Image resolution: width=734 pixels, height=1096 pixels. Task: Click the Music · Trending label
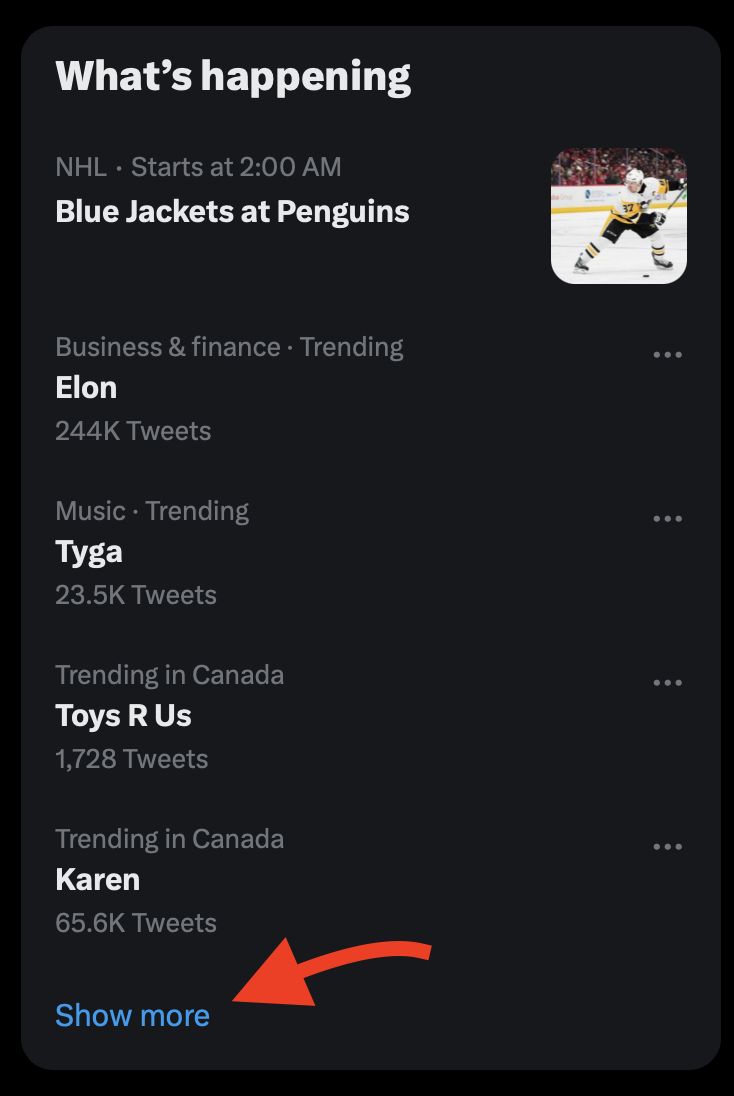tap(152, 511)
